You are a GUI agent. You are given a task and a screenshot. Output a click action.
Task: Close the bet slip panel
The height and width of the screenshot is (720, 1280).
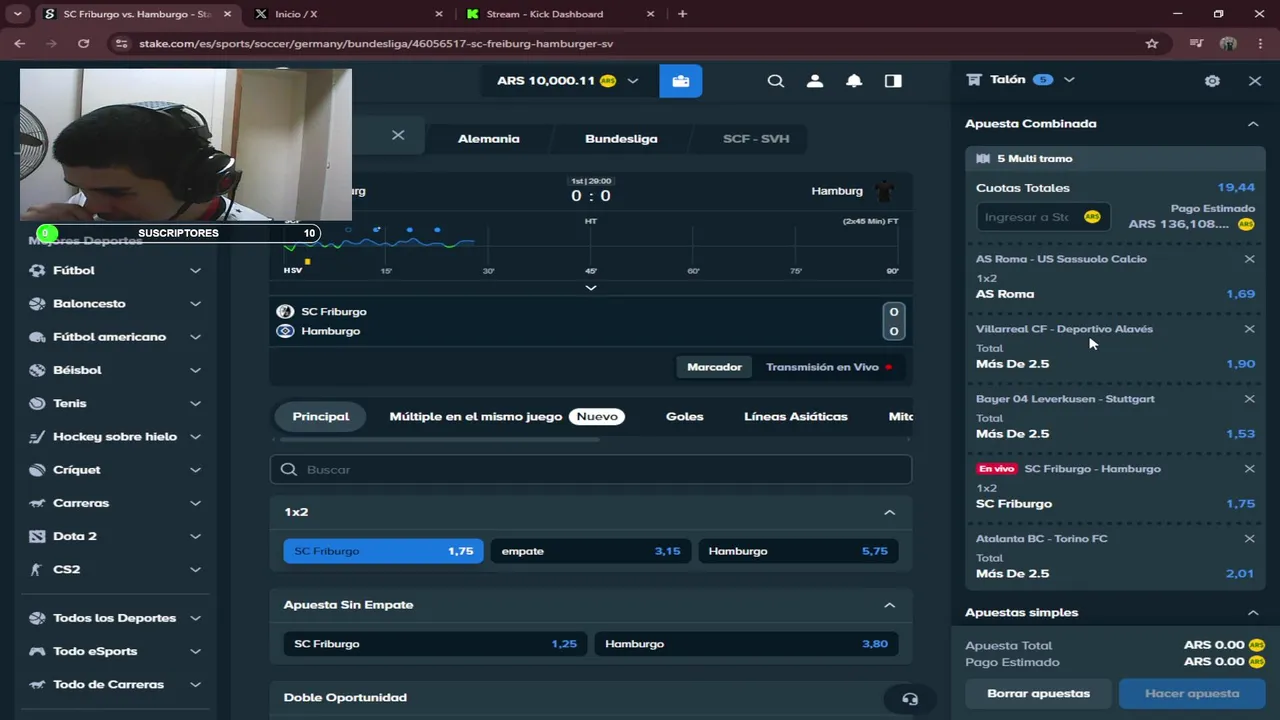pyautogui.click(x=1255, y=81)
